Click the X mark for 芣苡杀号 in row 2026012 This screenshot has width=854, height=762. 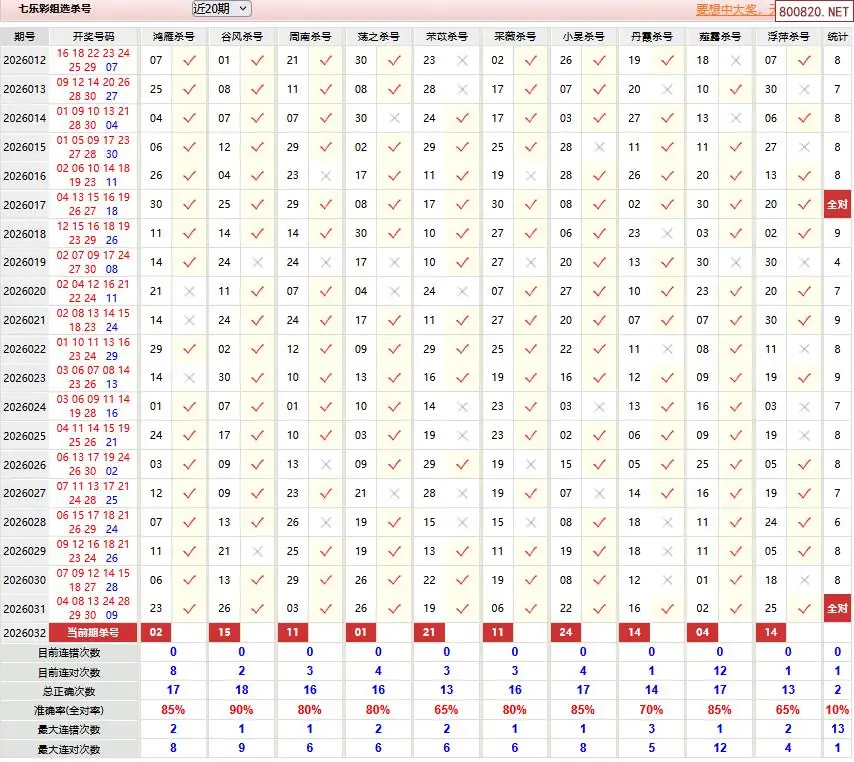[462, 60]
